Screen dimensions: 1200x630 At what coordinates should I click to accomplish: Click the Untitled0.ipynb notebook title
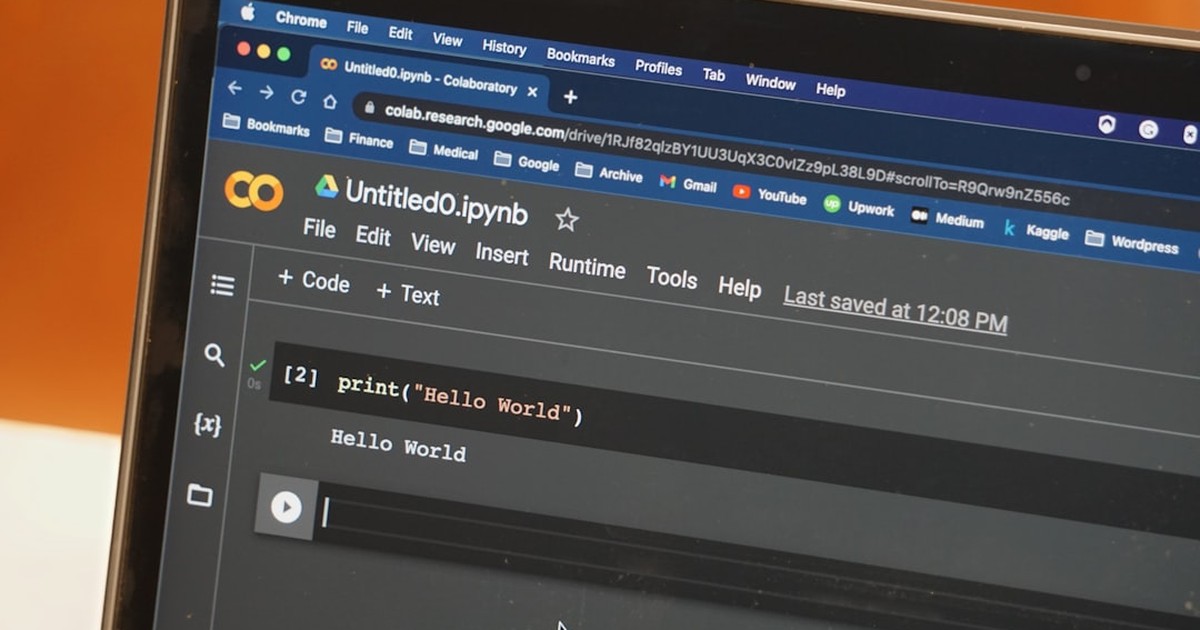(436, 201)
